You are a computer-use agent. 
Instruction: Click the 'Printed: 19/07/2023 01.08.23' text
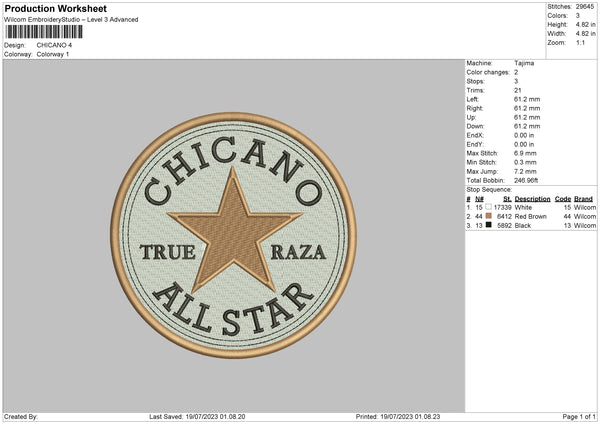tap(398, 416)
